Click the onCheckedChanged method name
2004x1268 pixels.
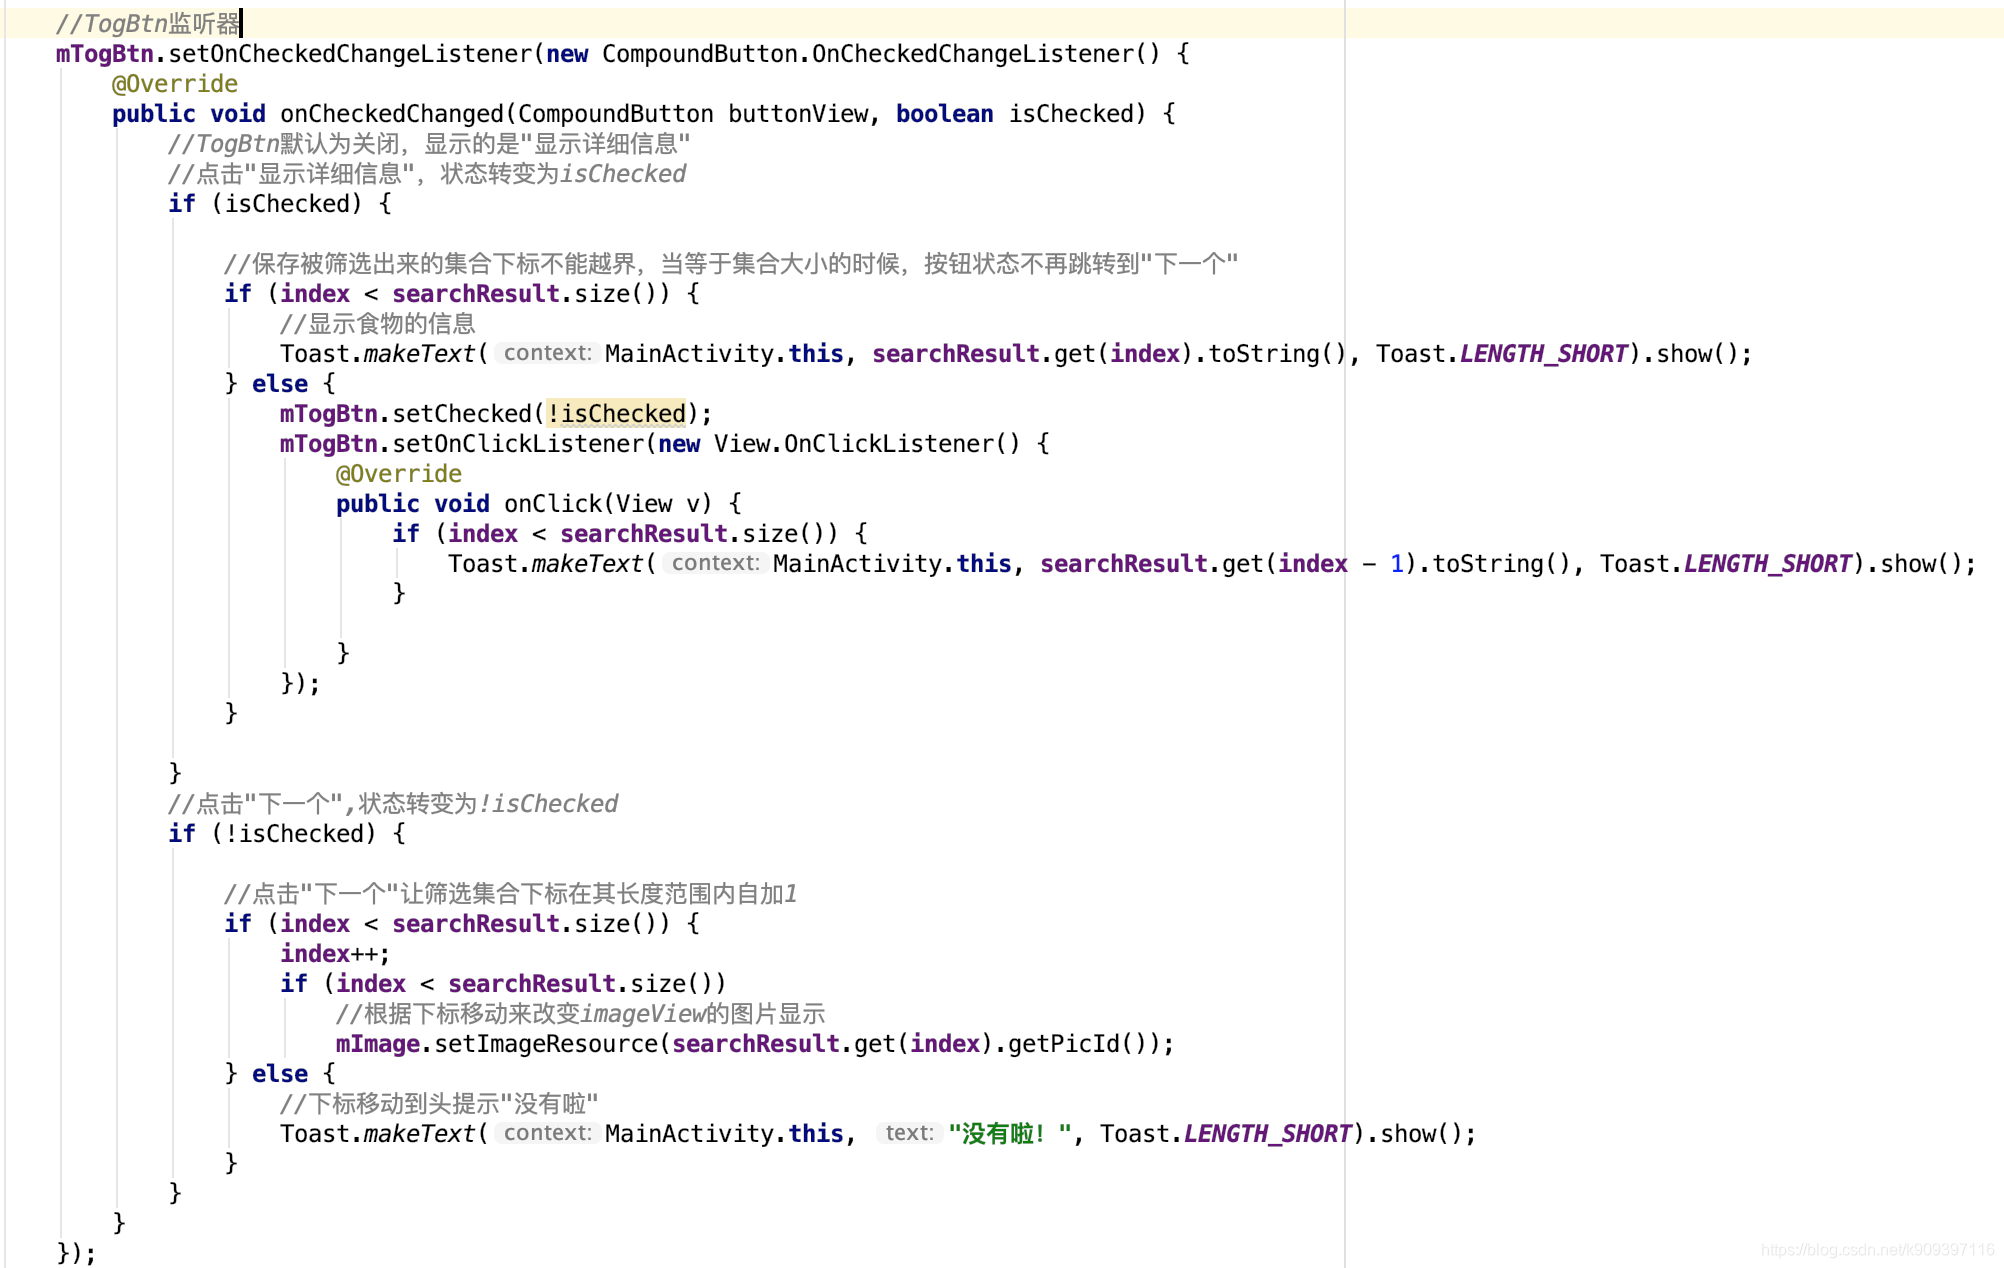pos(391,114)
